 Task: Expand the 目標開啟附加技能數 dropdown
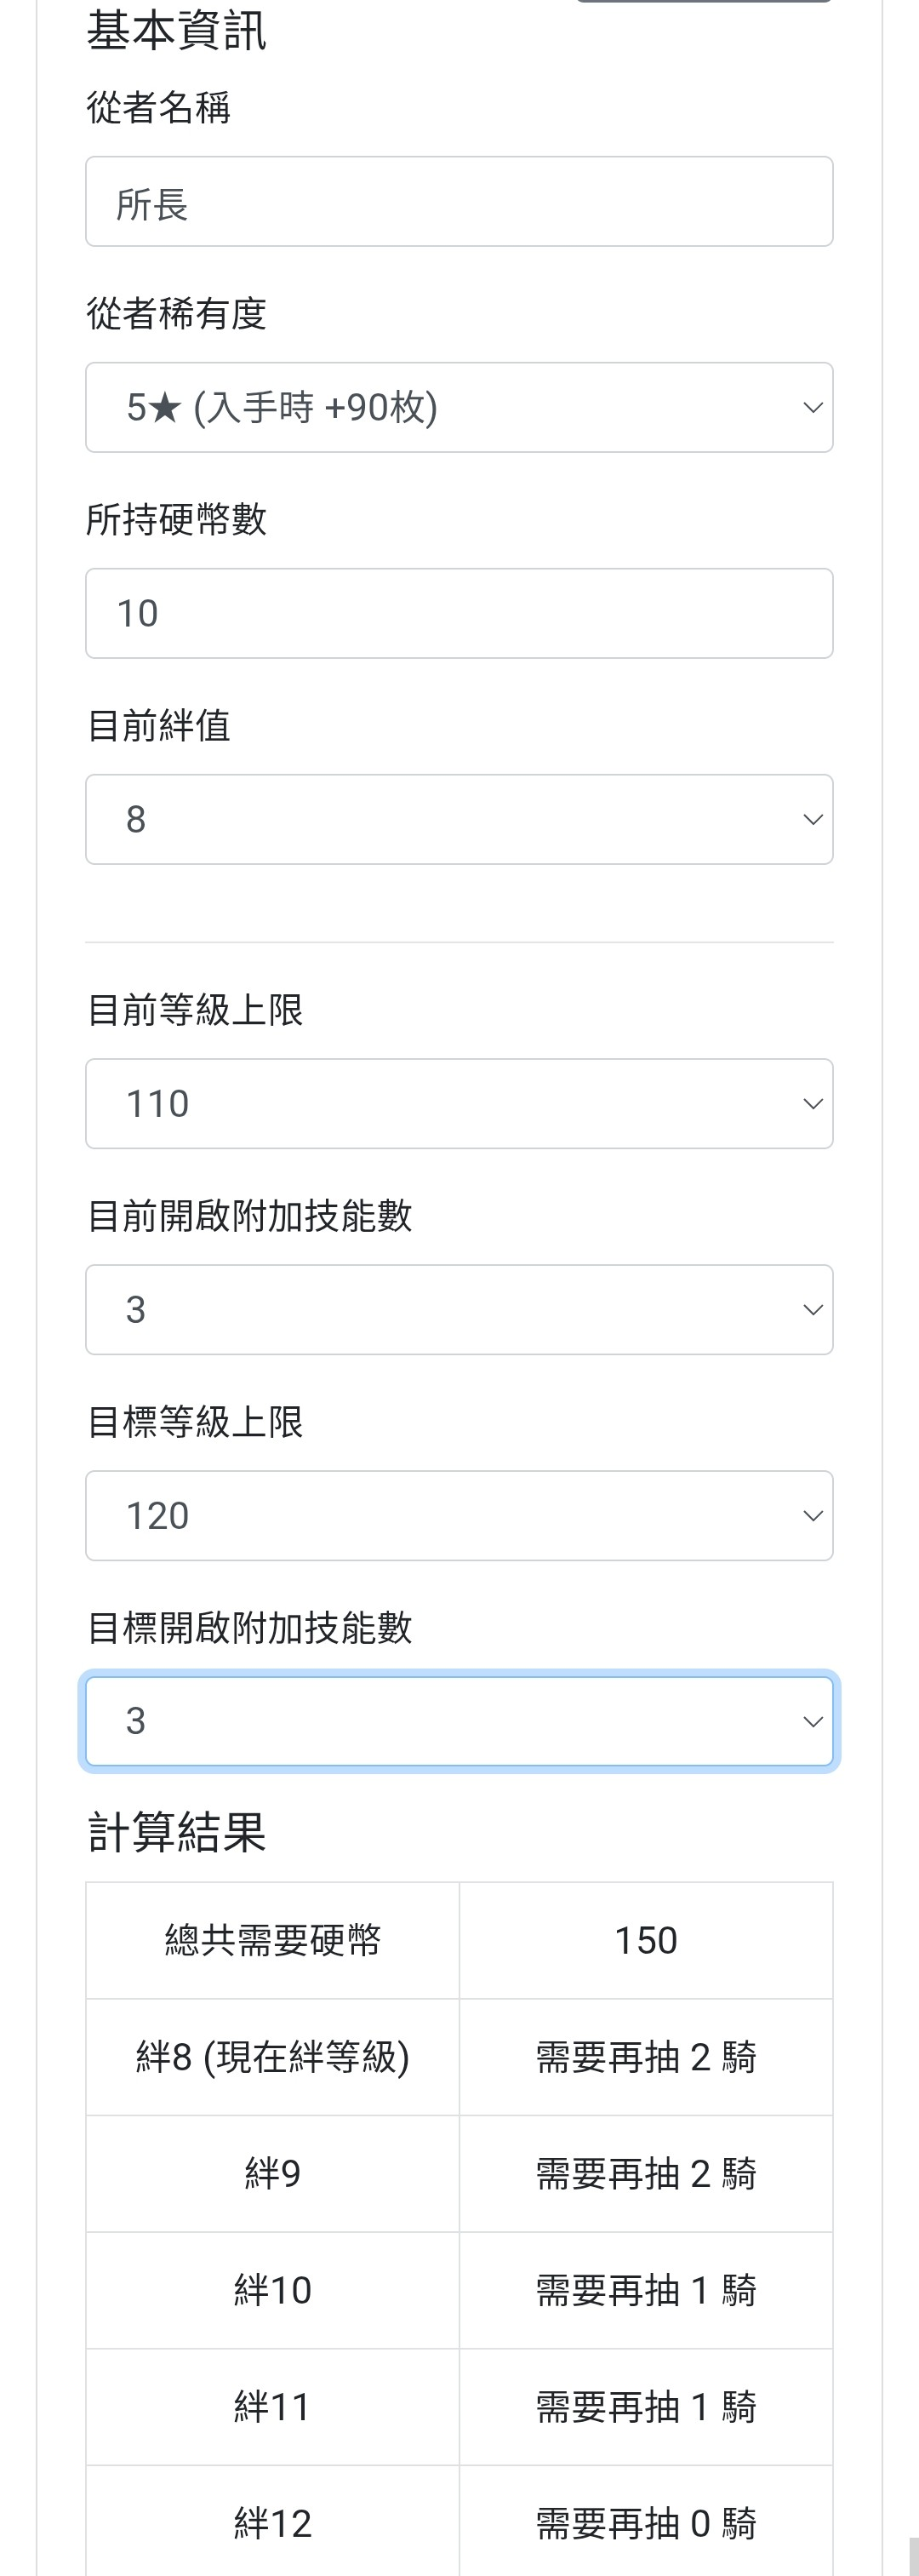click(x=459, y=1721)
